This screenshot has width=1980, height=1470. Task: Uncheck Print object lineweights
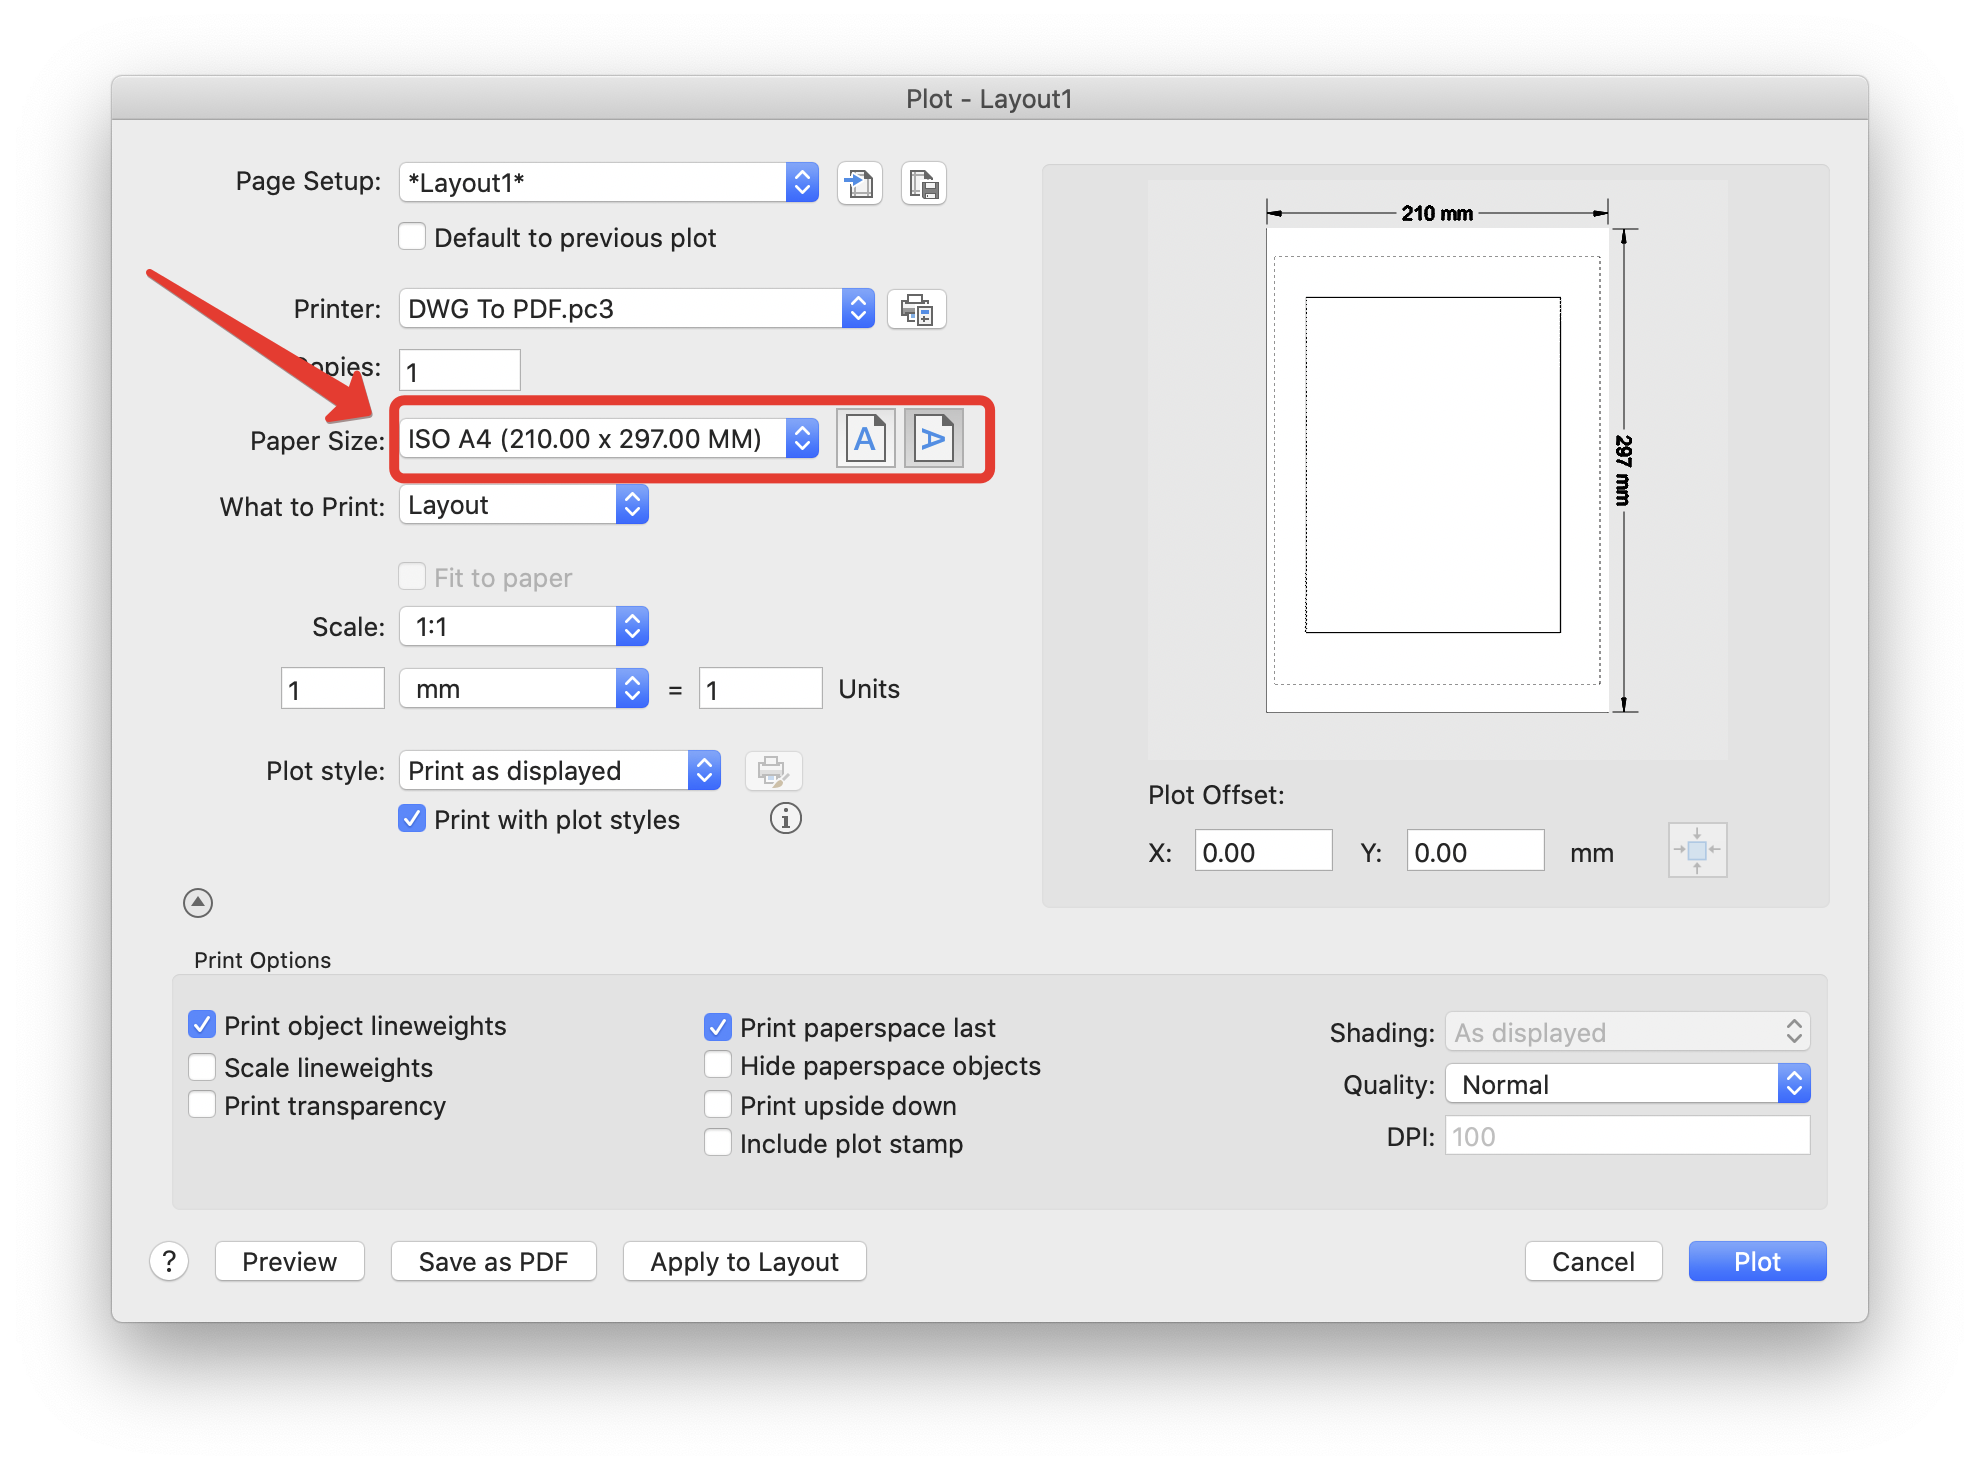point(202,1025)
